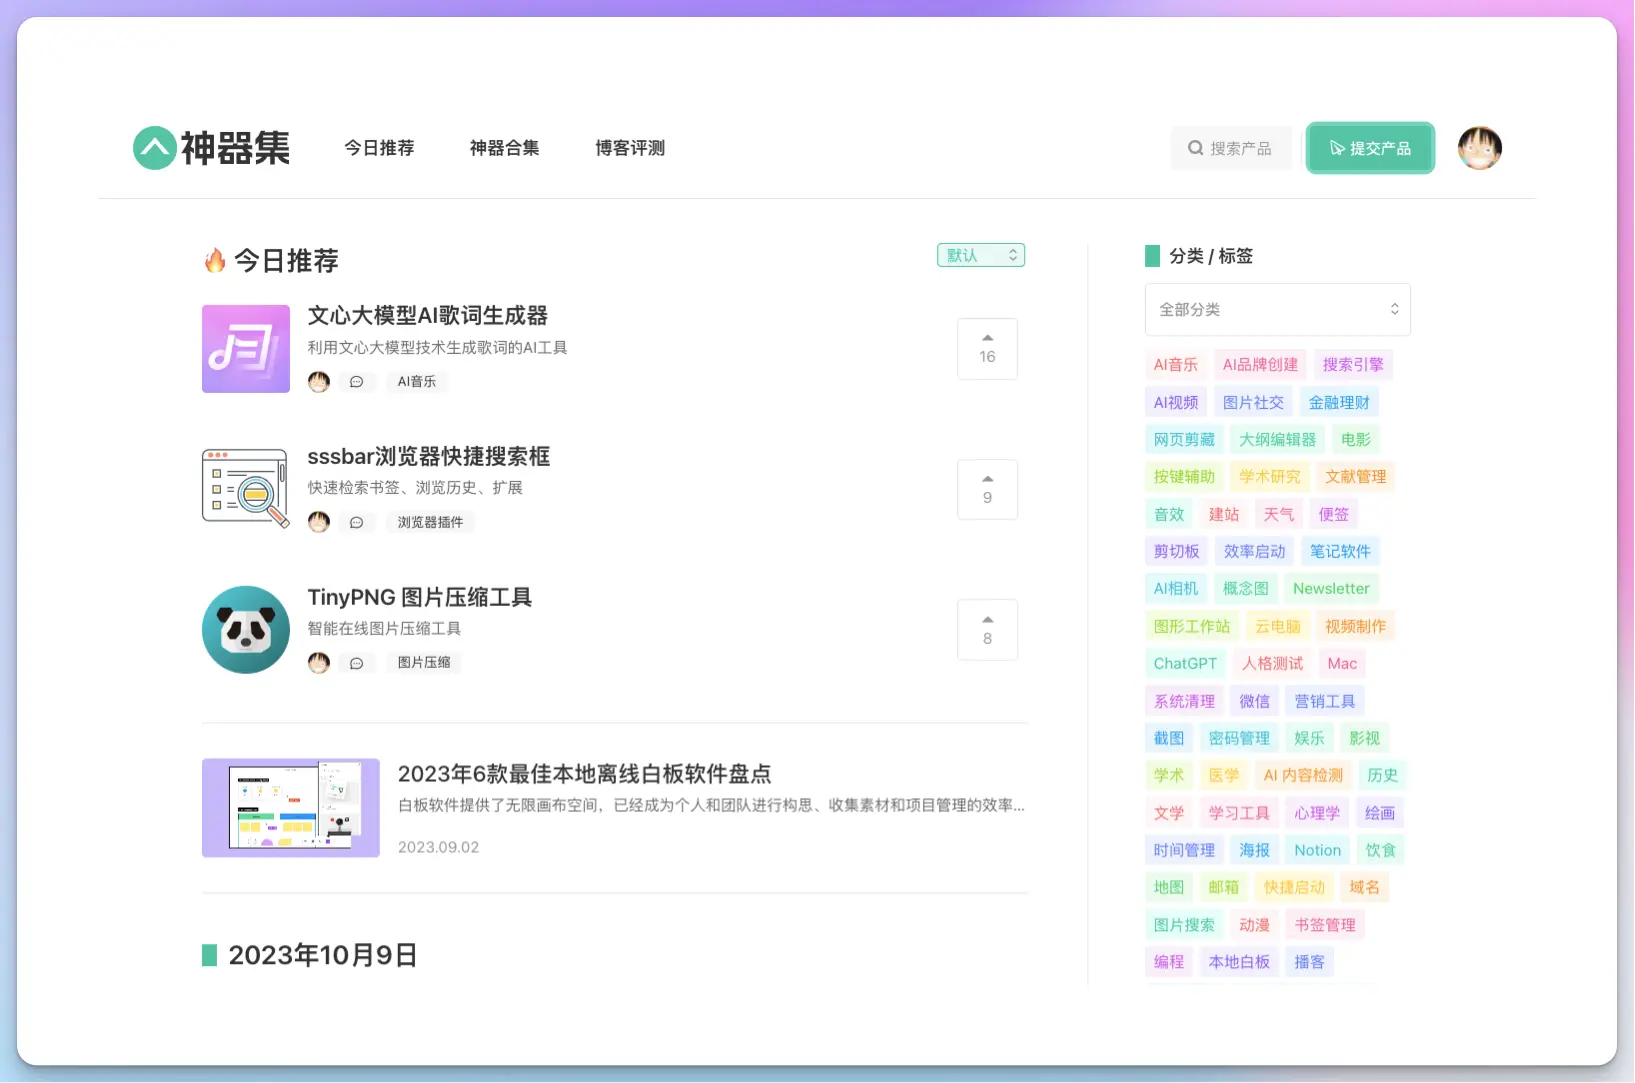This screenshot has height=1083, width=1635.
Task: Click author avatar under ssbar浏览器快捷搜索框
Action: coord(319,522)
